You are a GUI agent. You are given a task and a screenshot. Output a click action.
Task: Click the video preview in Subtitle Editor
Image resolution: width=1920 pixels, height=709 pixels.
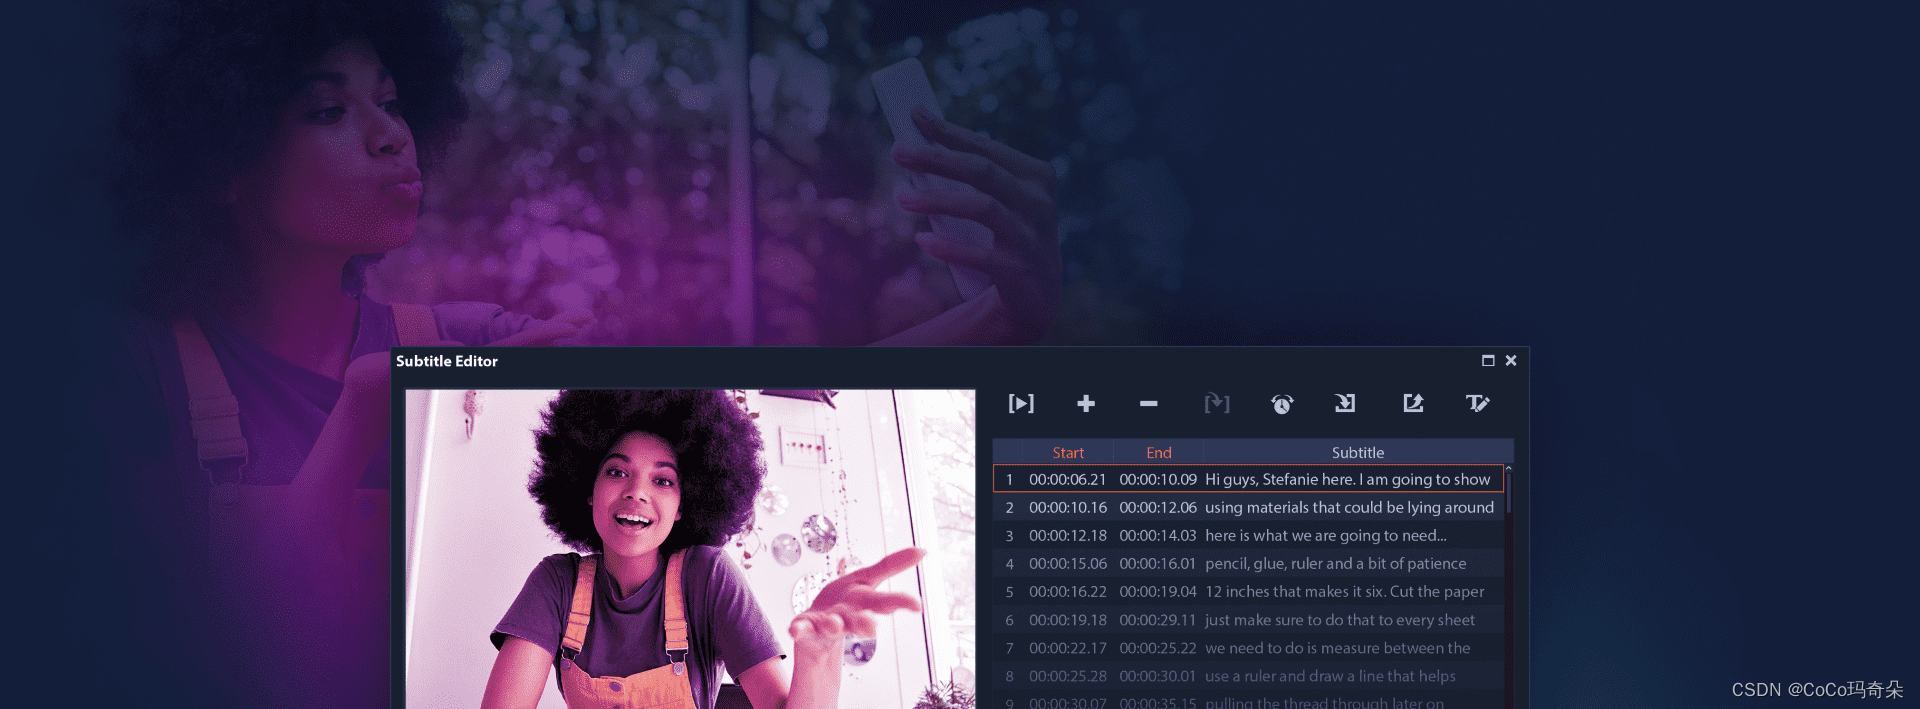tap(689, 549)
